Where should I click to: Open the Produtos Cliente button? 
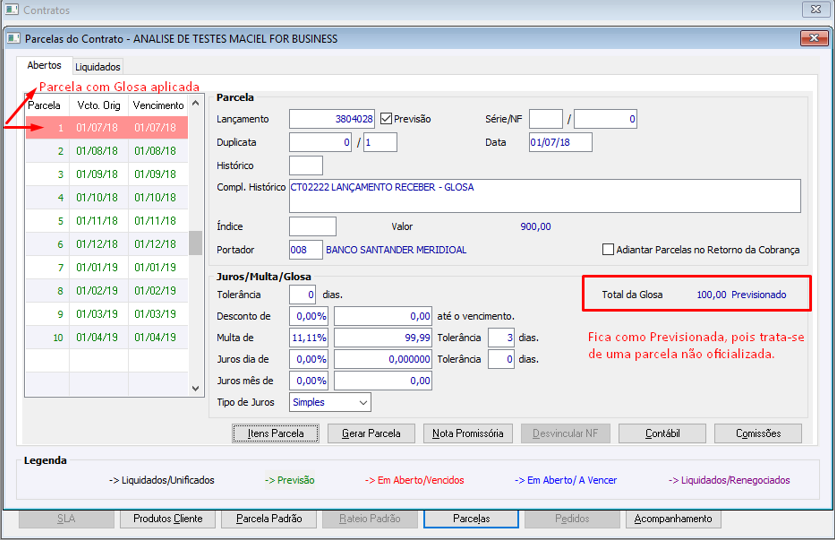point(168,519)
